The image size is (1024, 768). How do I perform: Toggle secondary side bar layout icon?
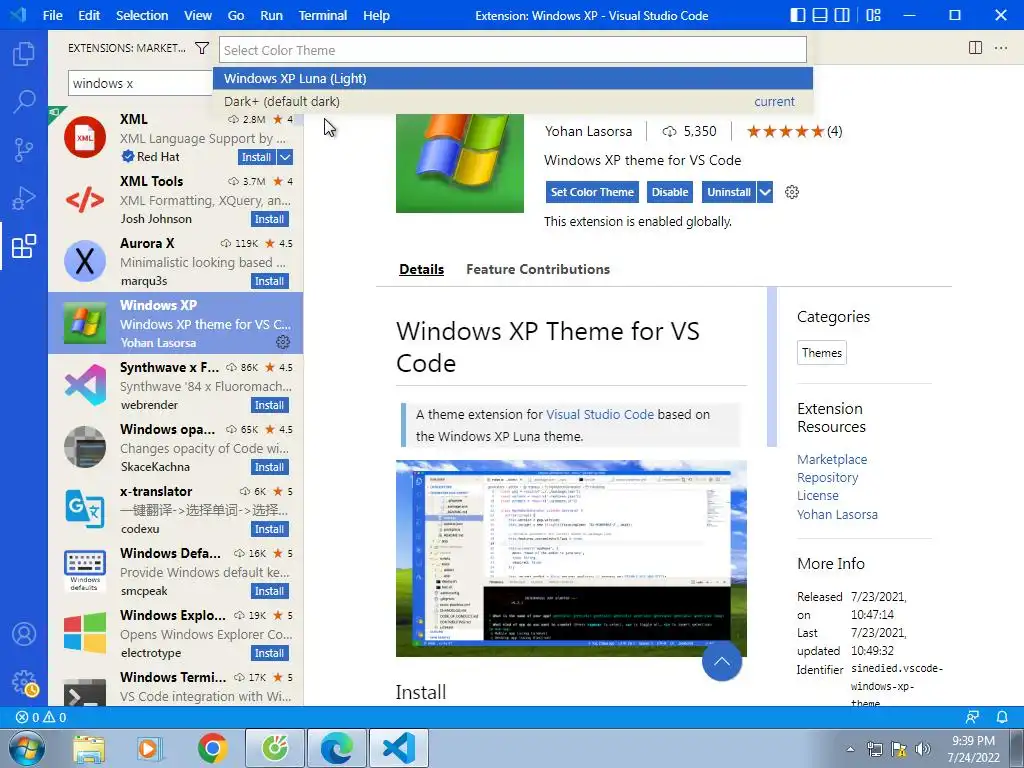(x=842, y=15)
